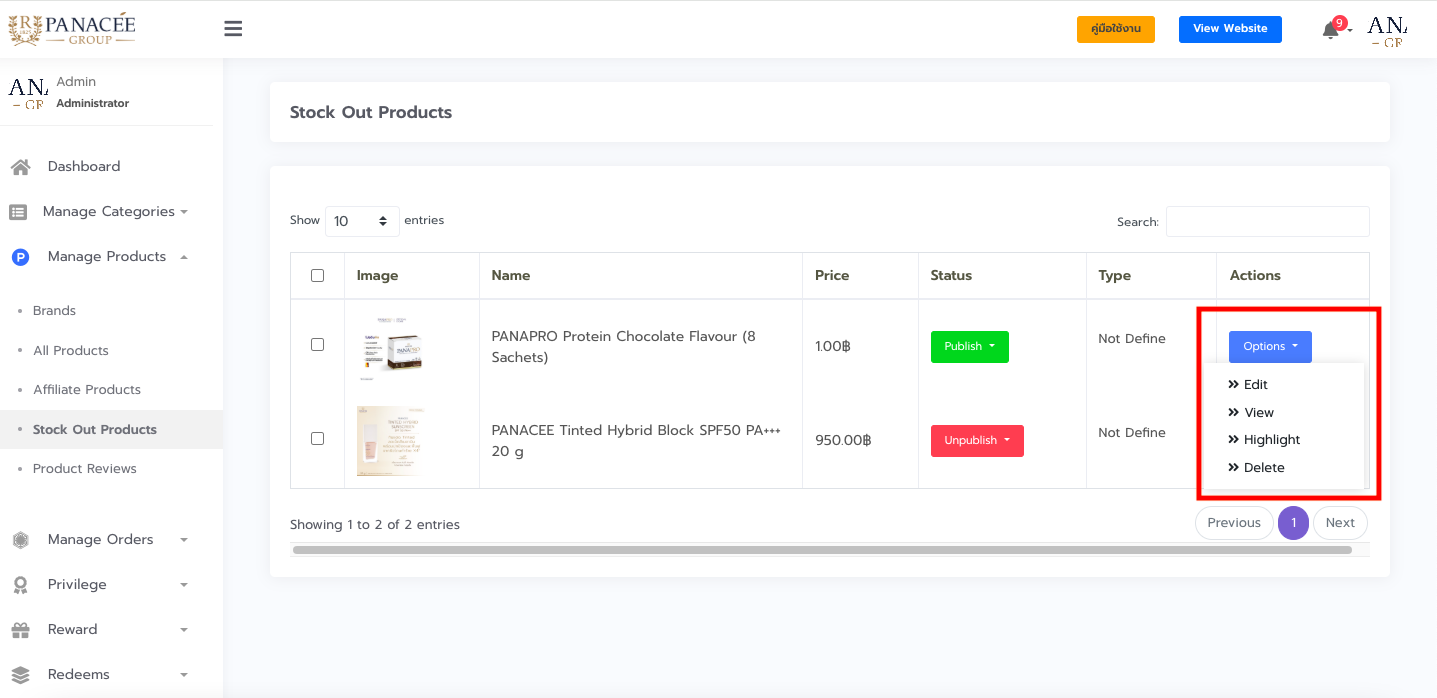Click the View Website button
The height and width of the screenshot is (698, 1437).
click(x=1230, y=29)
